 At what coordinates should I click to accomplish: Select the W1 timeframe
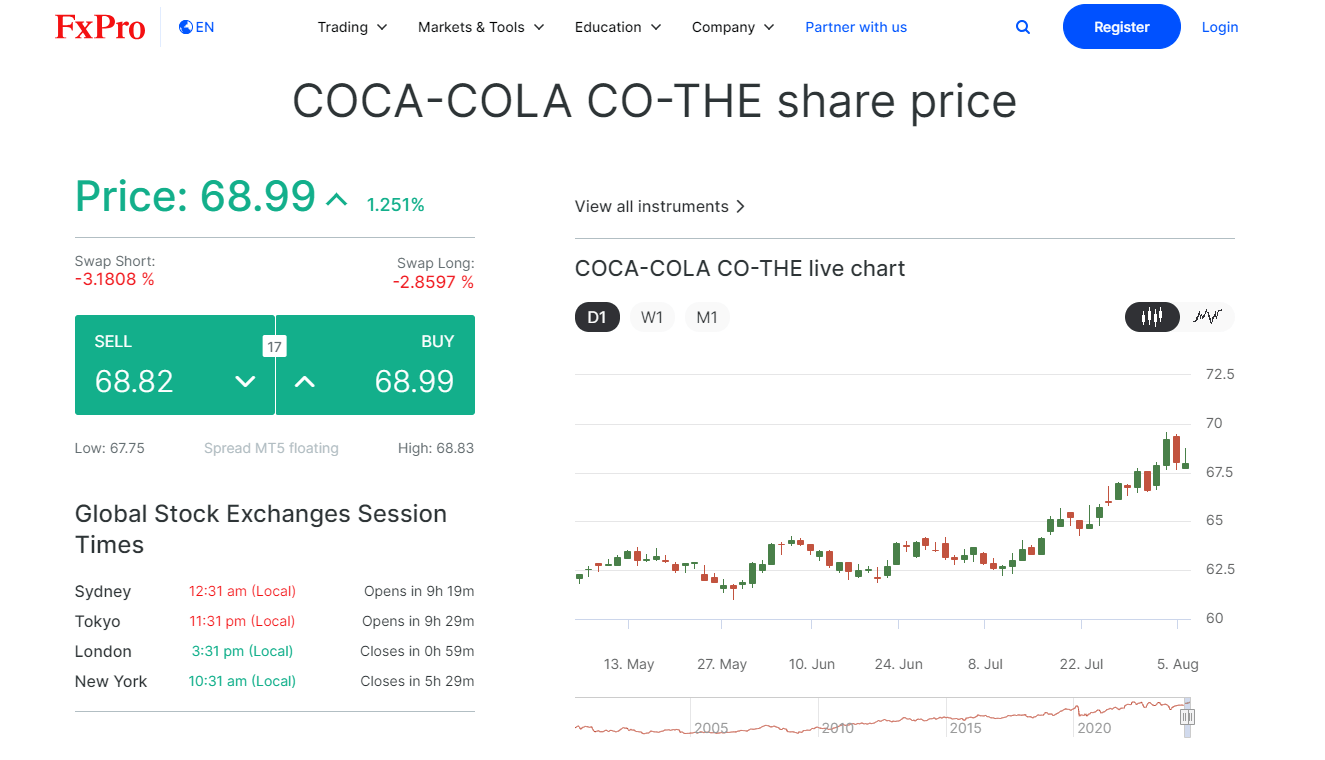pos(652,317)
